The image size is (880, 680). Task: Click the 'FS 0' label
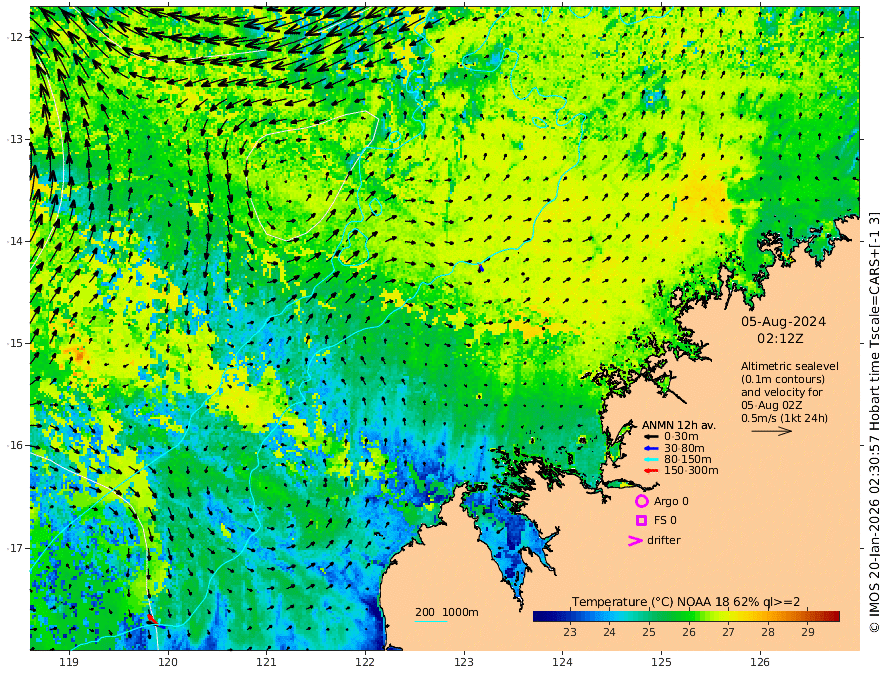665,521
